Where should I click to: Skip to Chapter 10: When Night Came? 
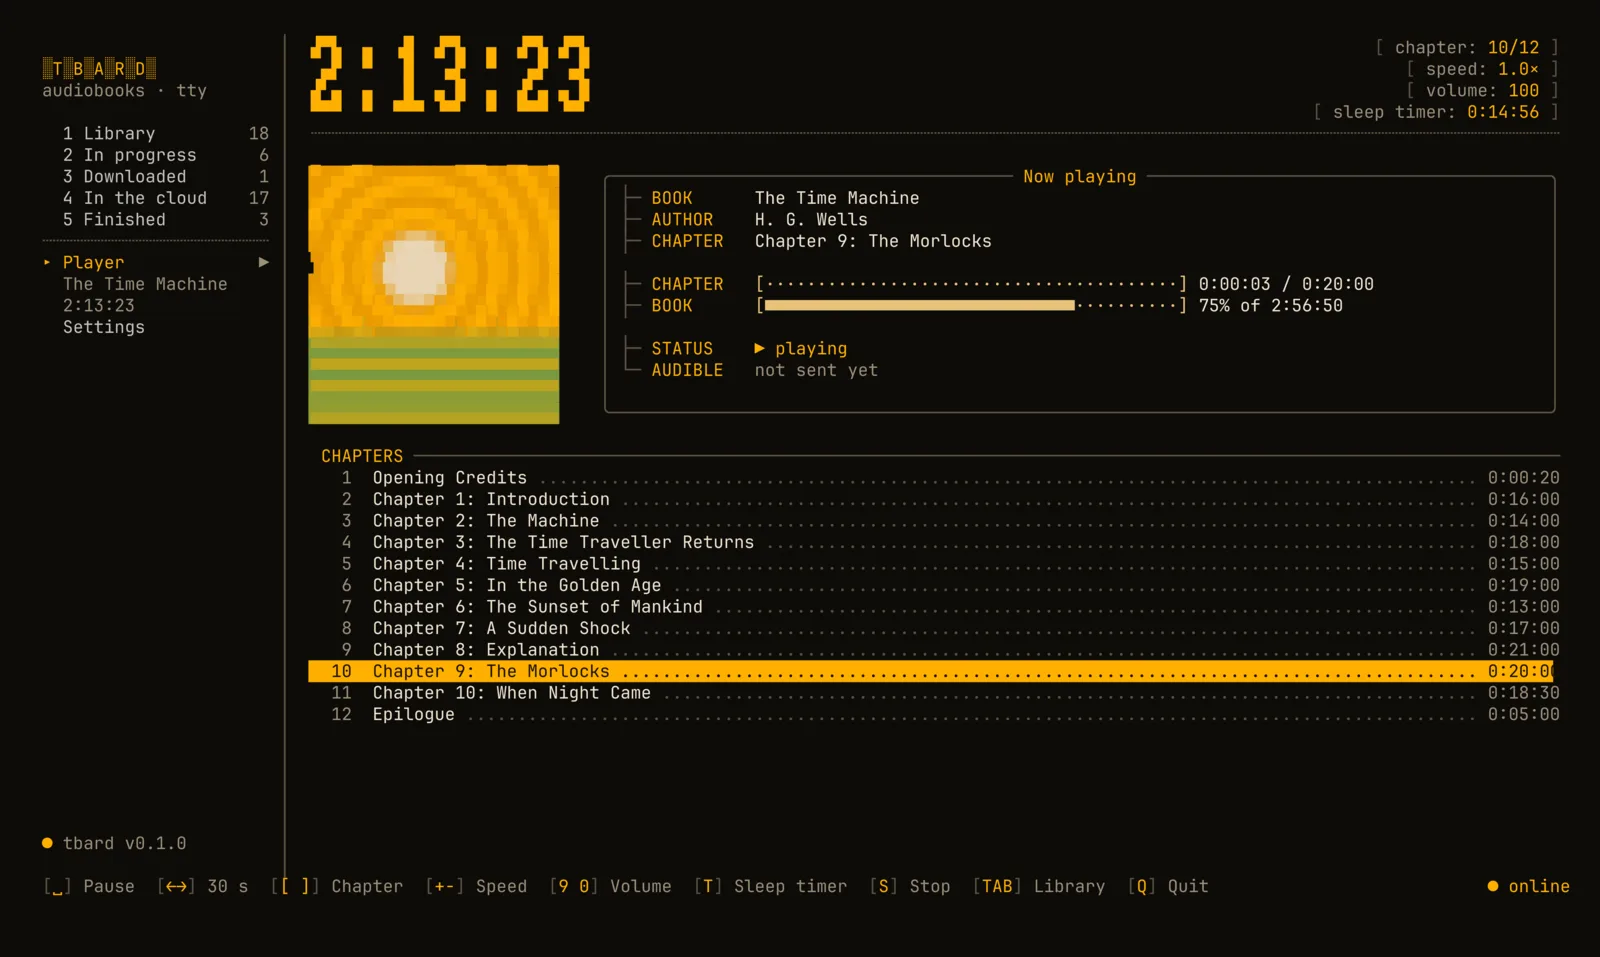click(934, 693)
